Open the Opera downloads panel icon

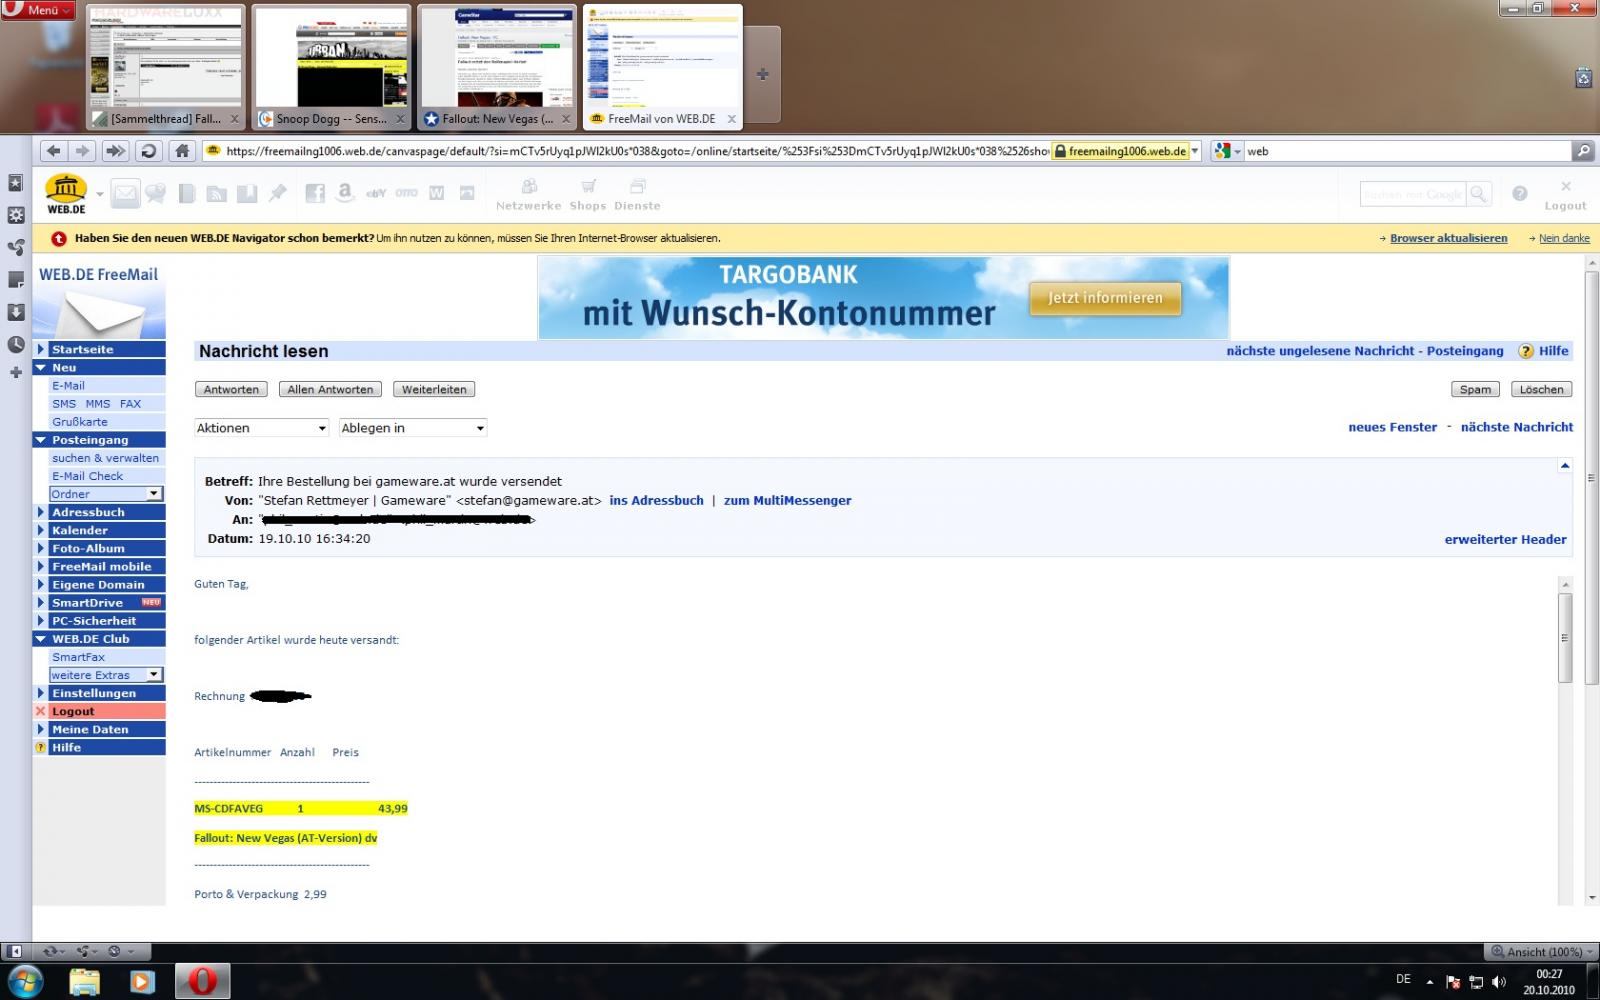click(15, 312)
